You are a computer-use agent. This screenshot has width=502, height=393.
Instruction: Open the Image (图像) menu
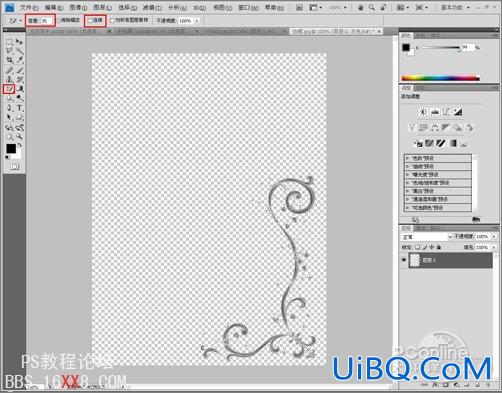pyautogui.click(x=78, y=7)
